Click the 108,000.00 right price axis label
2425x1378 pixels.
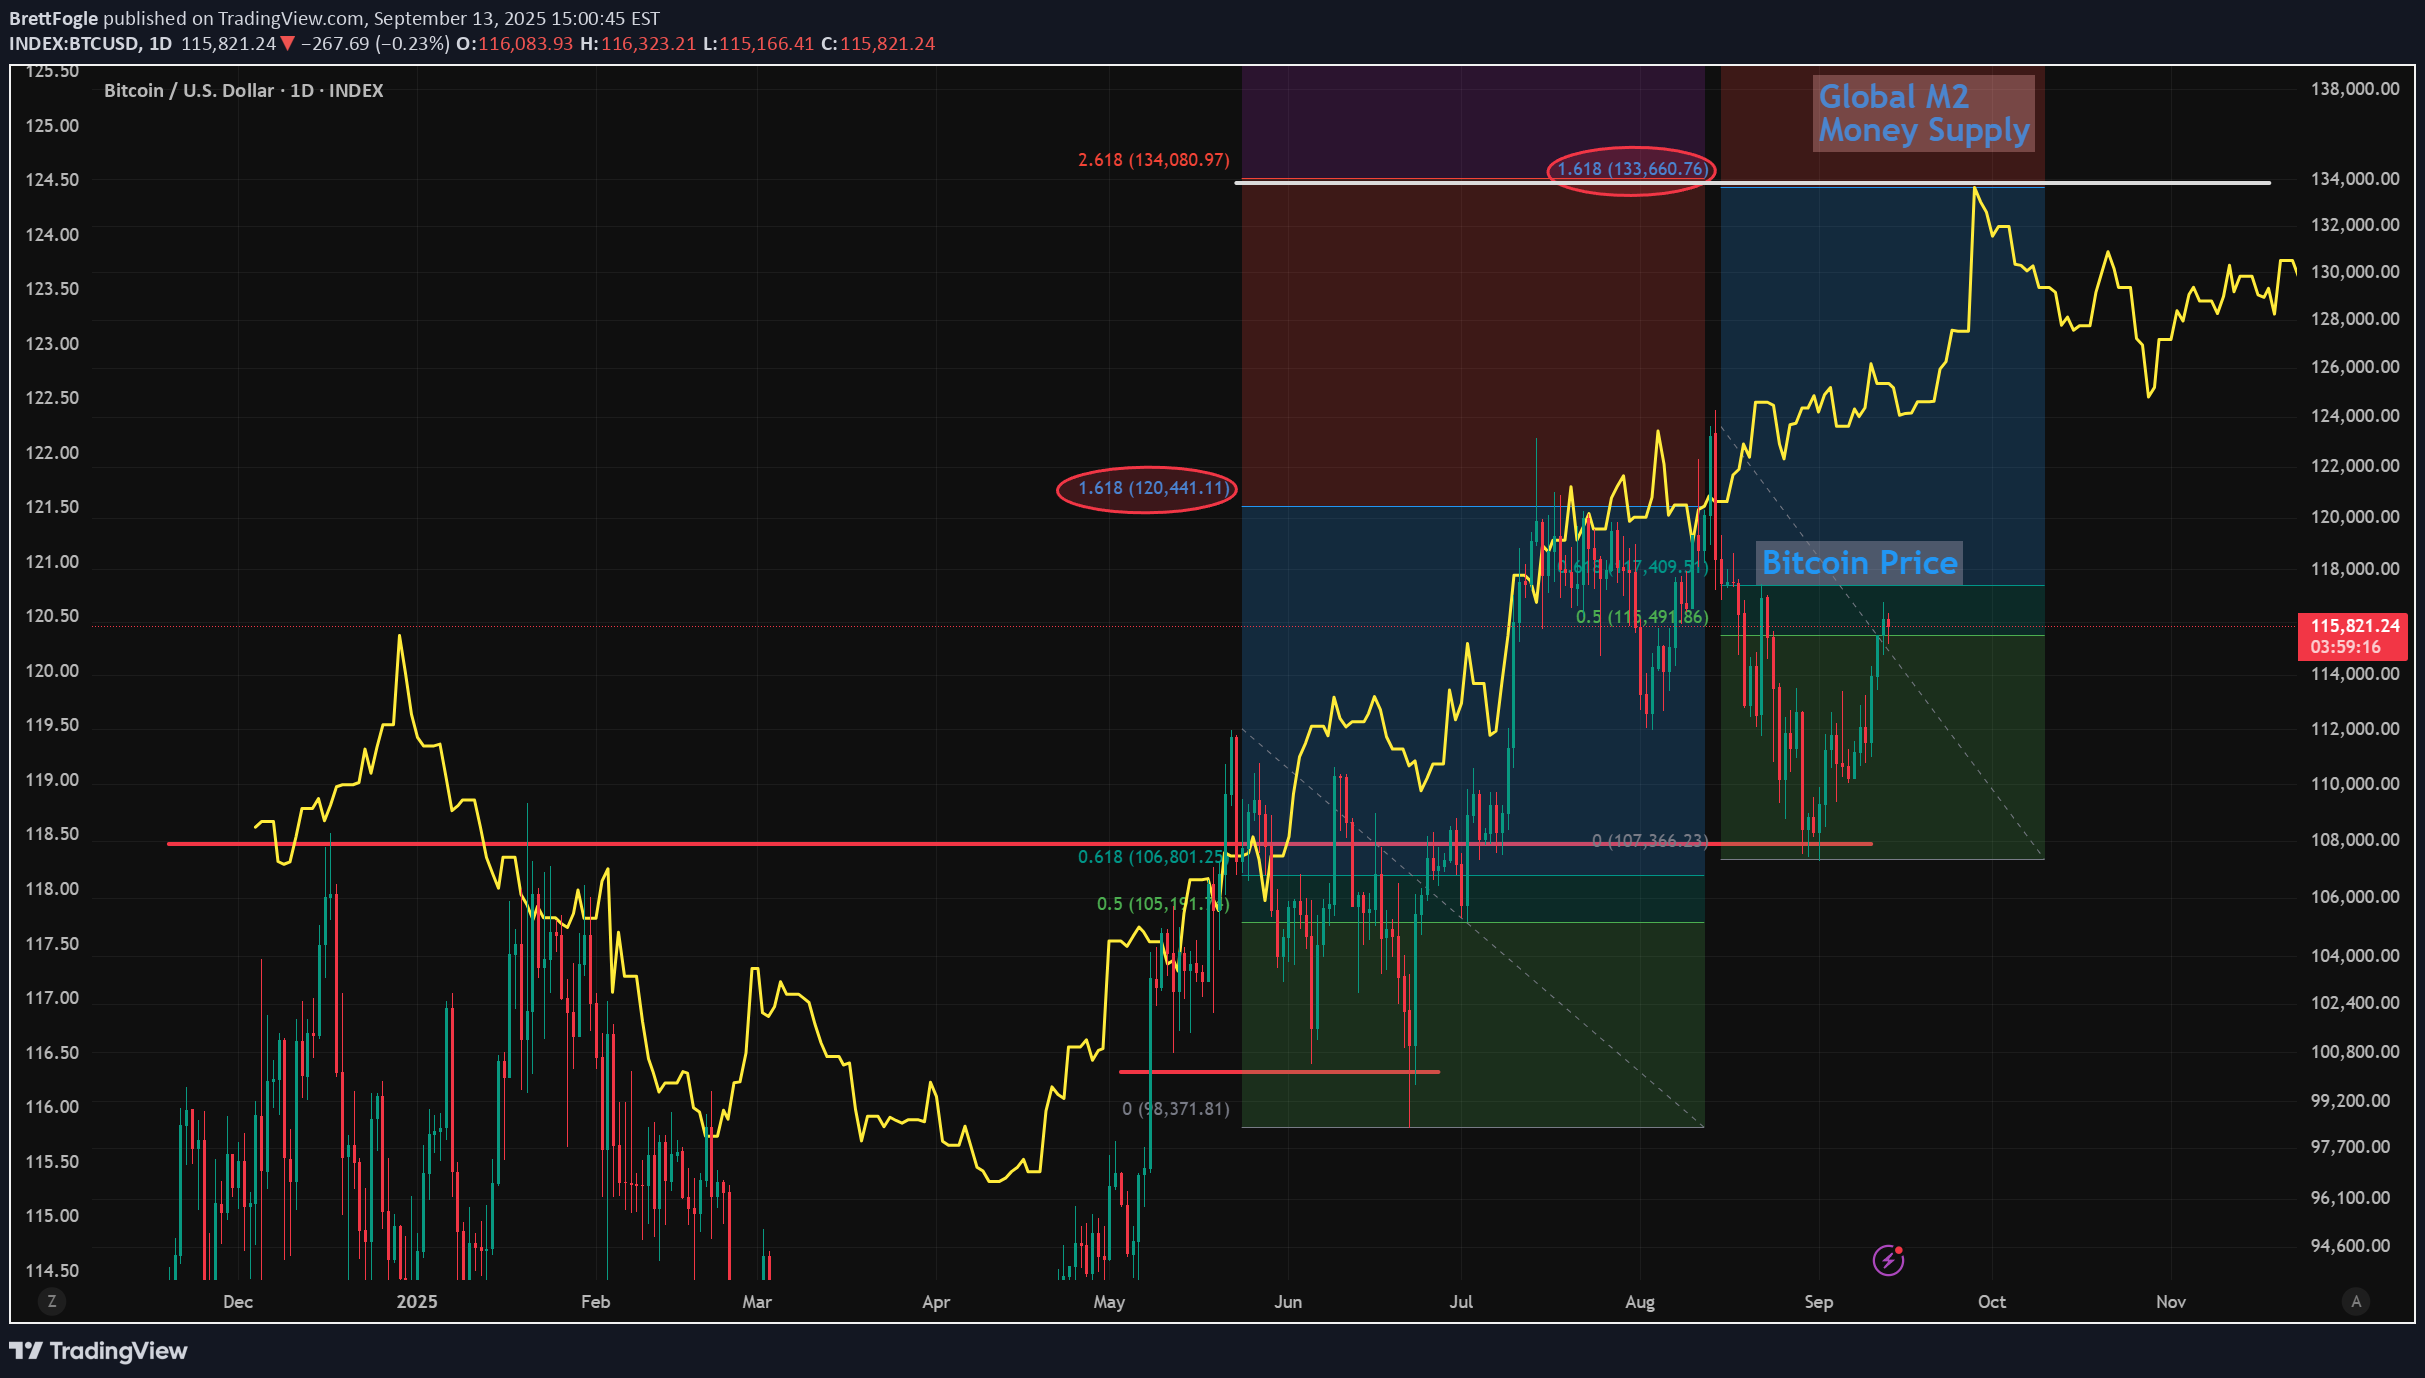point(2355,840)
